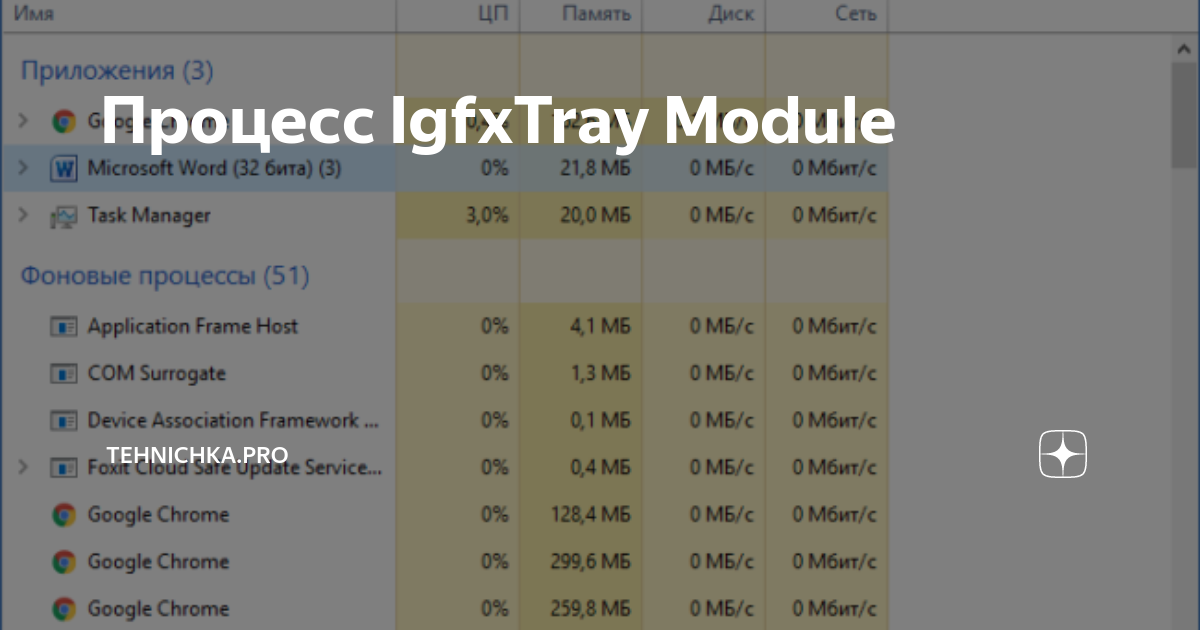Click the 1,3 МБ memory value
Viewport: 1200px width, 630px height.
601,373
